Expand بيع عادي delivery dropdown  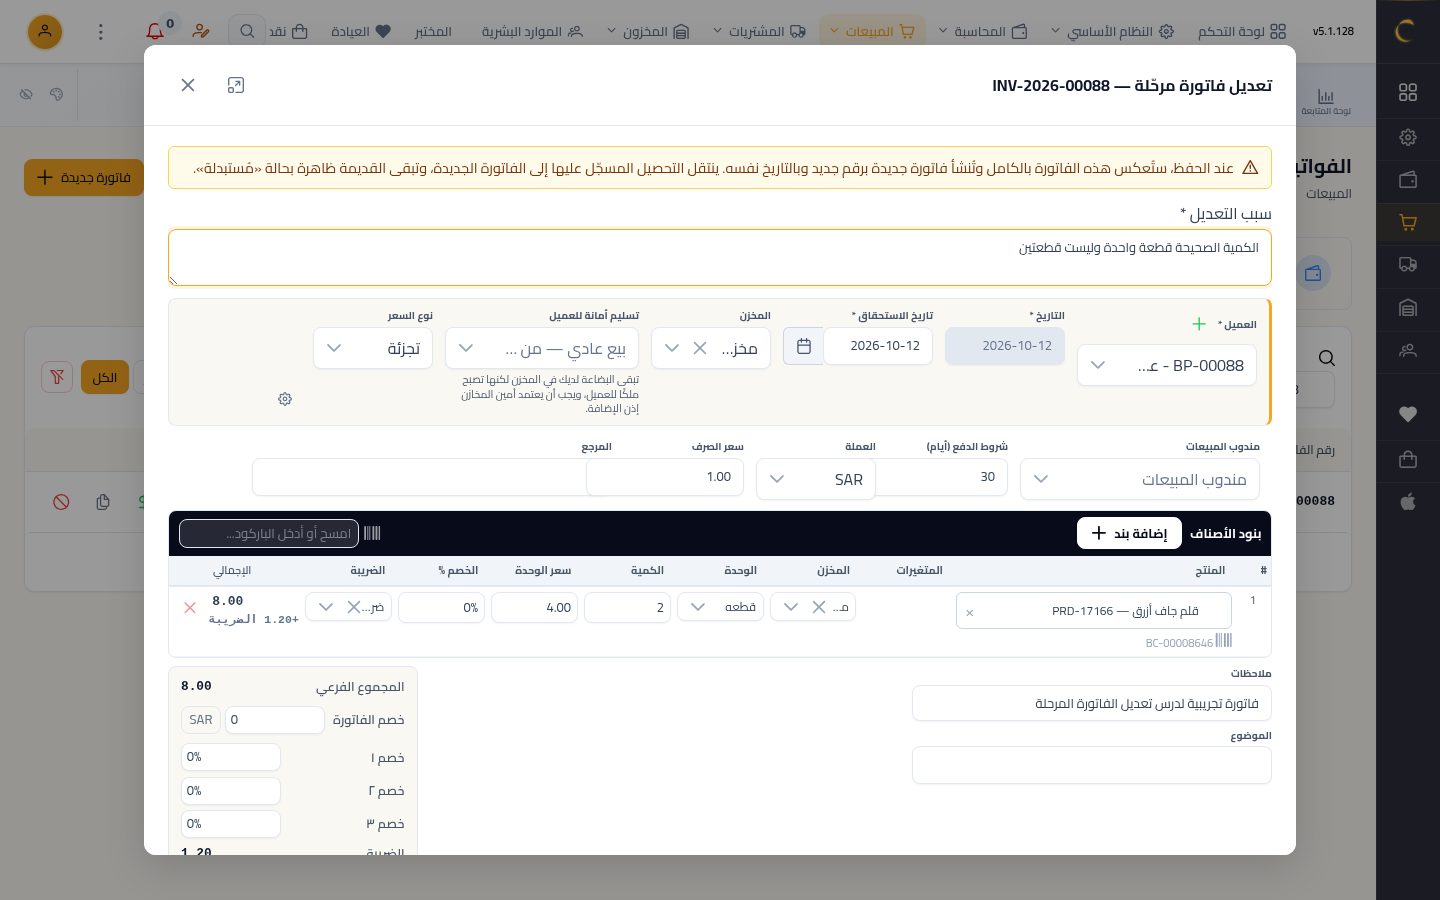pyautogui.click(x=466, y=348)
